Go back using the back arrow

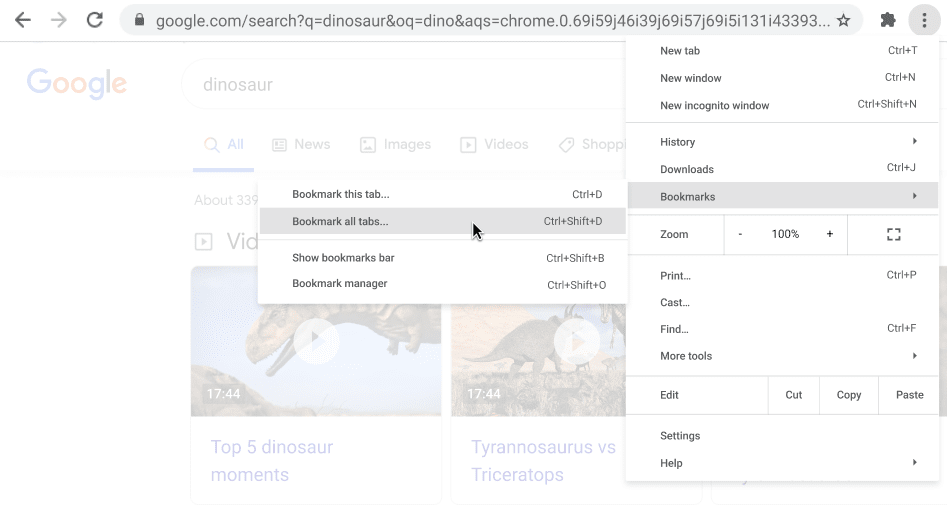(x=23, y=21)
